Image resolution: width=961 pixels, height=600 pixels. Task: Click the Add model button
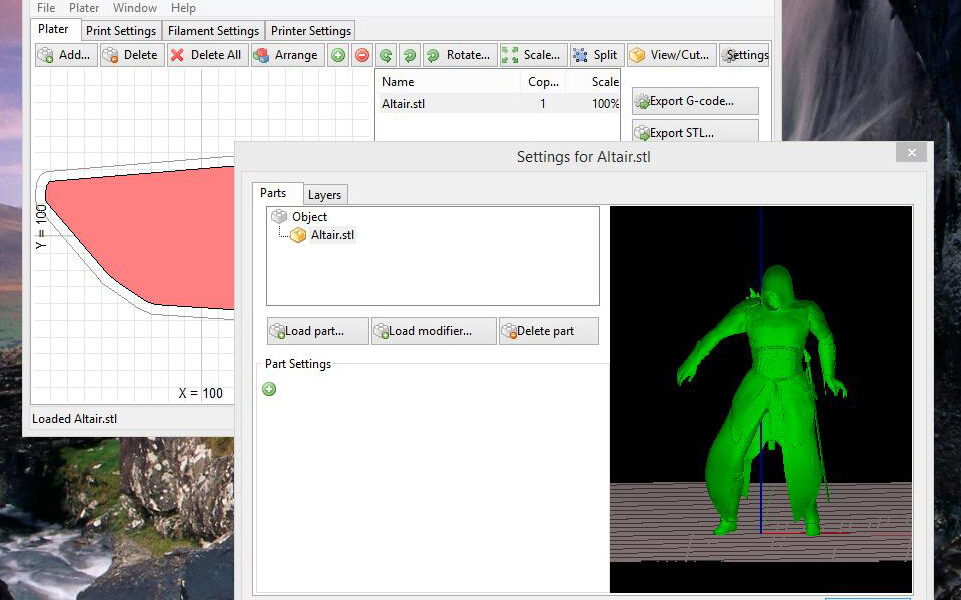(66, 55)
